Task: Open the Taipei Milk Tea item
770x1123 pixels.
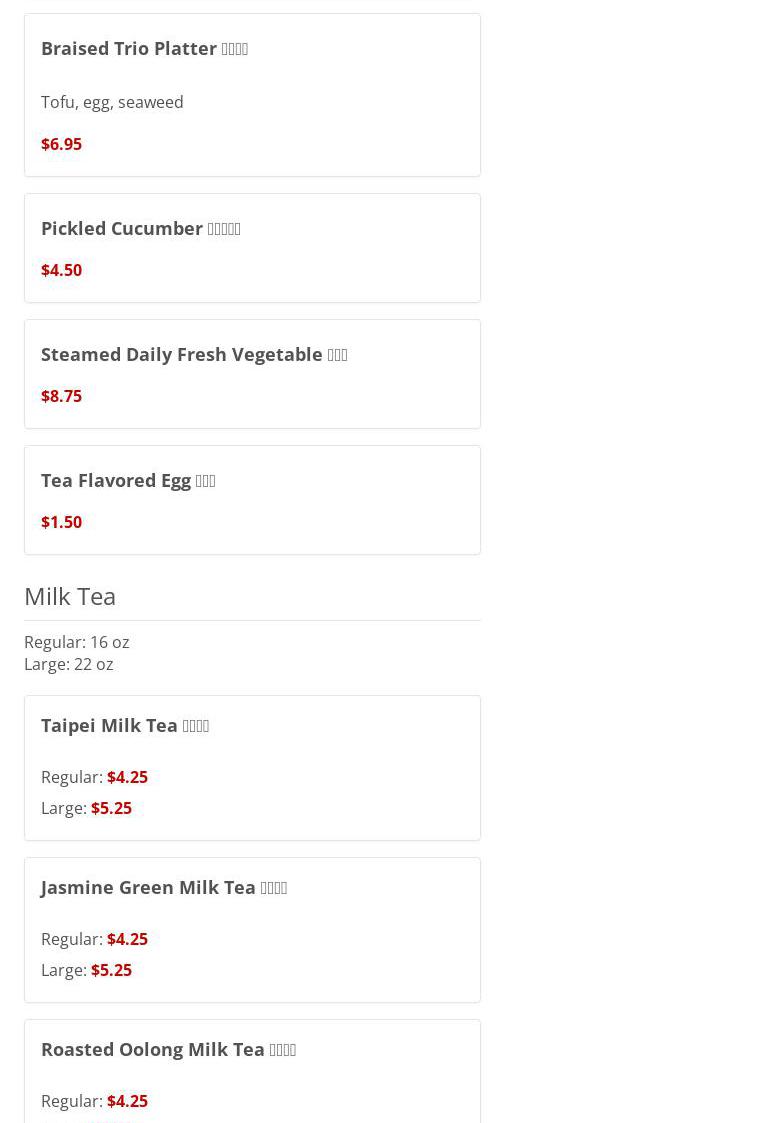Action: coord(125,725)
